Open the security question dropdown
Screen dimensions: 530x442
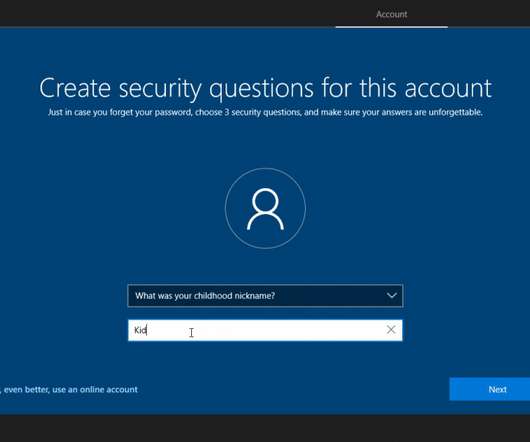point(265,296)
